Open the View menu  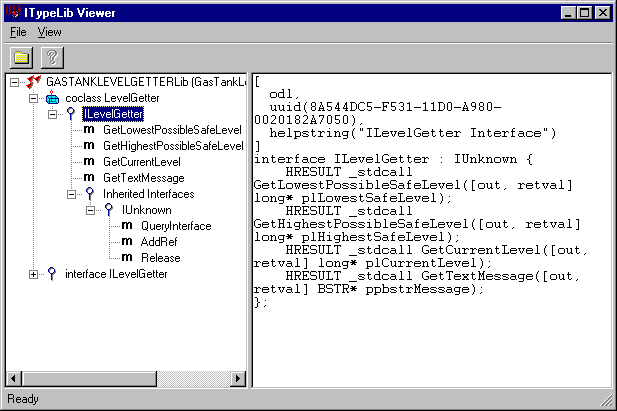click(49, 32)
